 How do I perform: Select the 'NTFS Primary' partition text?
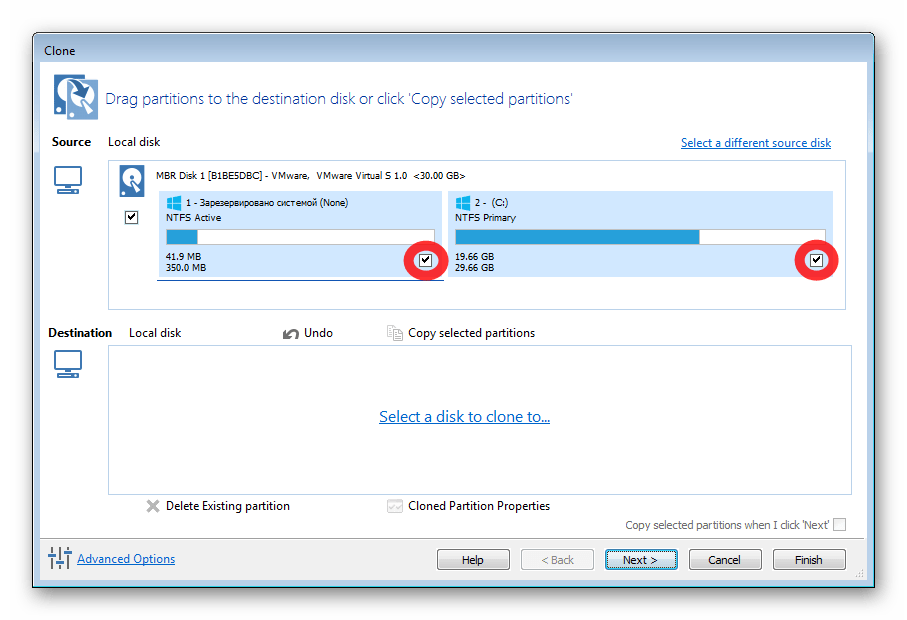[485, 218]
